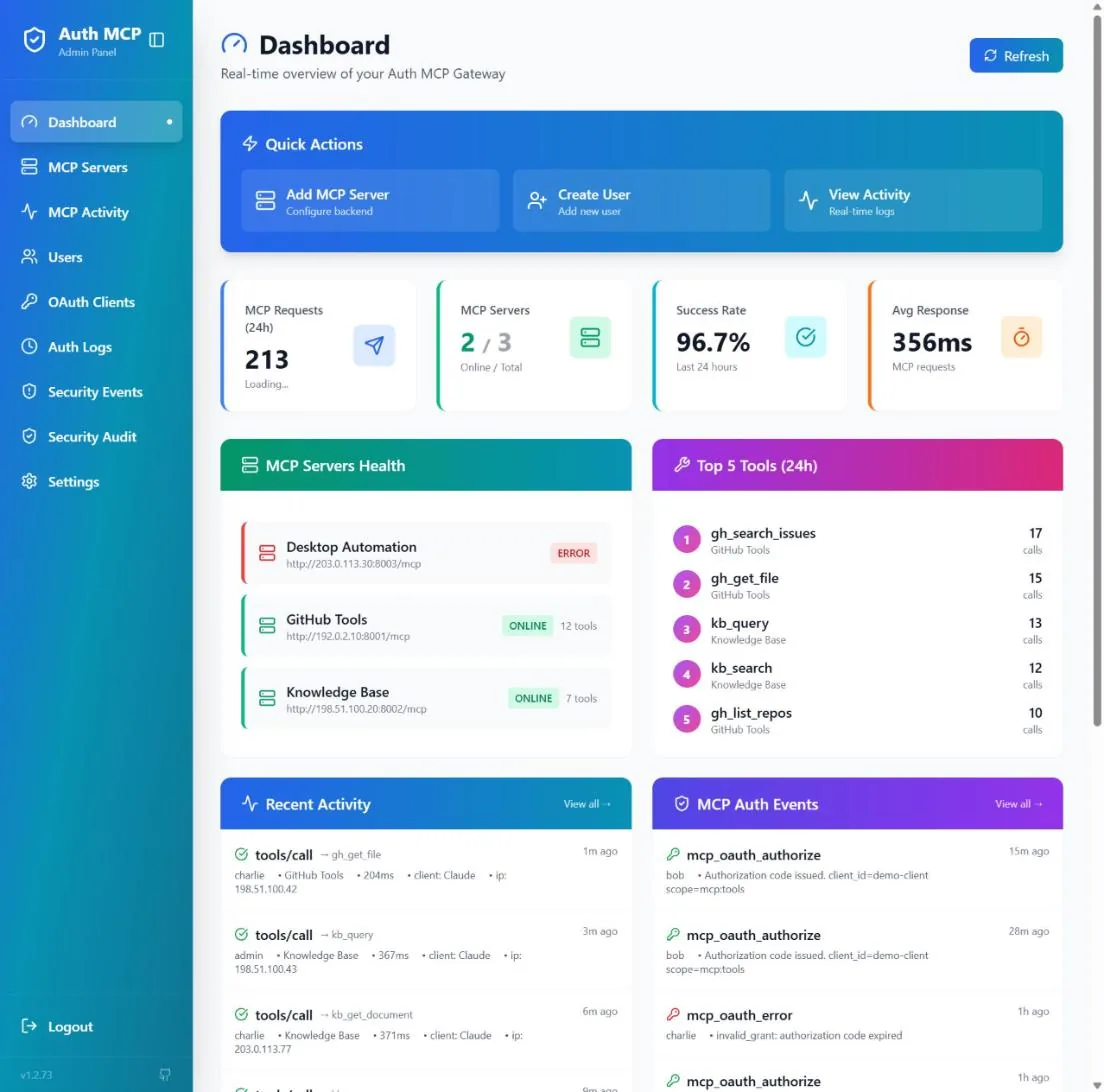Click rank badge 4 for kb_search

(686, 674)
